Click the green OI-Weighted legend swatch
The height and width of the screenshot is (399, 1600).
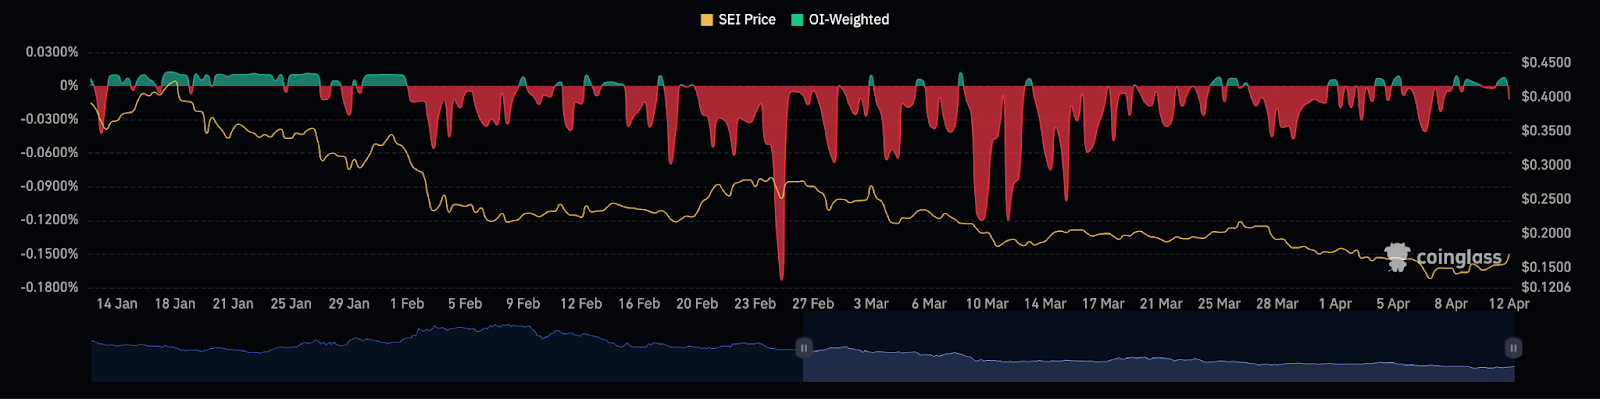point(797,20)
